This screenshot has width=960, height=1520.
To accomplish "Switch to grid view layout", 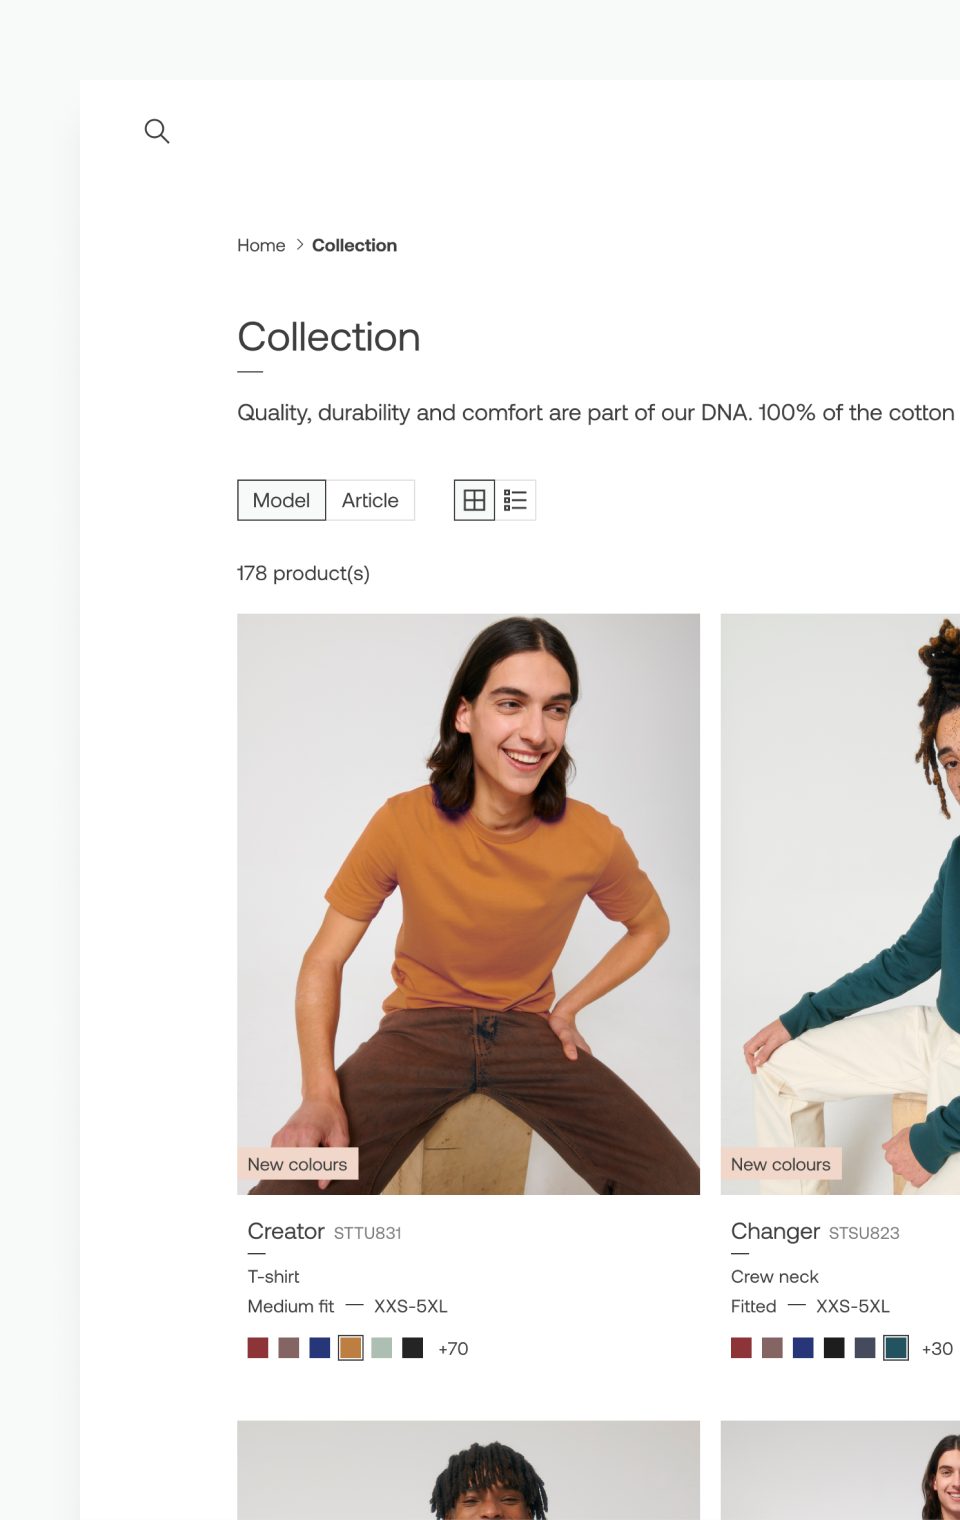I will pos(474,500).
